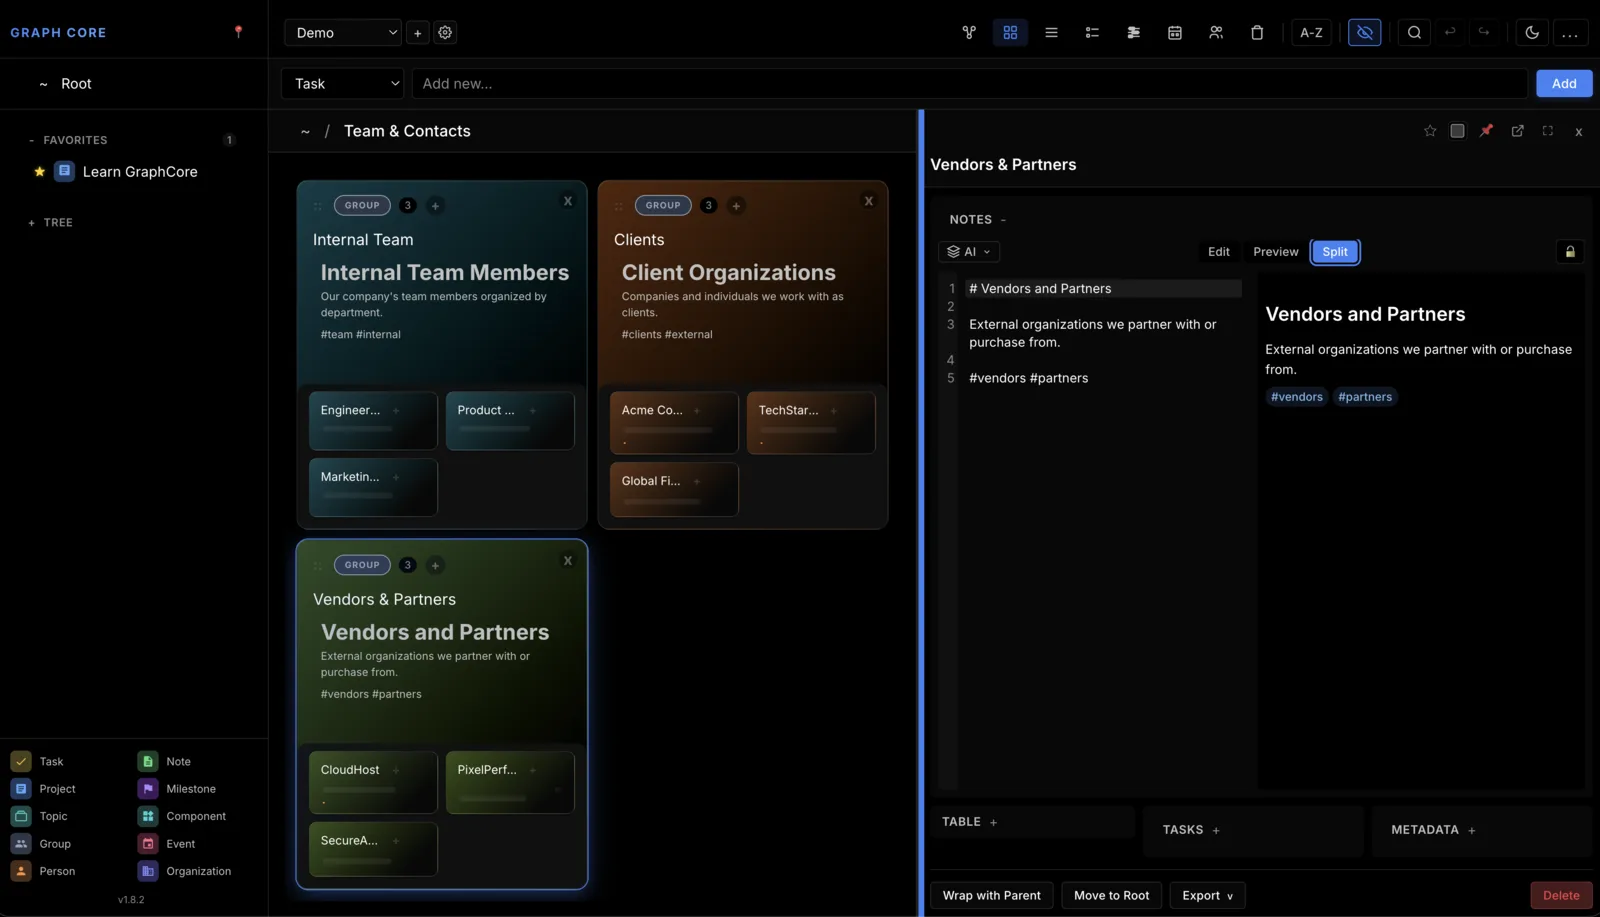Open detail panel in external window icon

[1517, 131]
